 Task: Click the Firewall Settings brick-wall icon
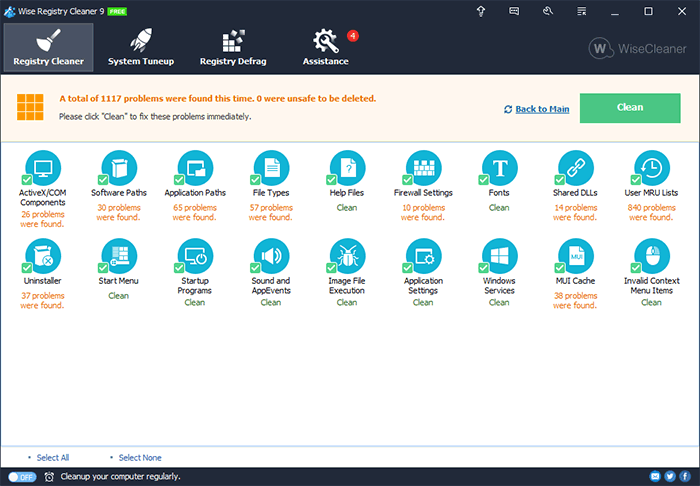tap(424, 168)
